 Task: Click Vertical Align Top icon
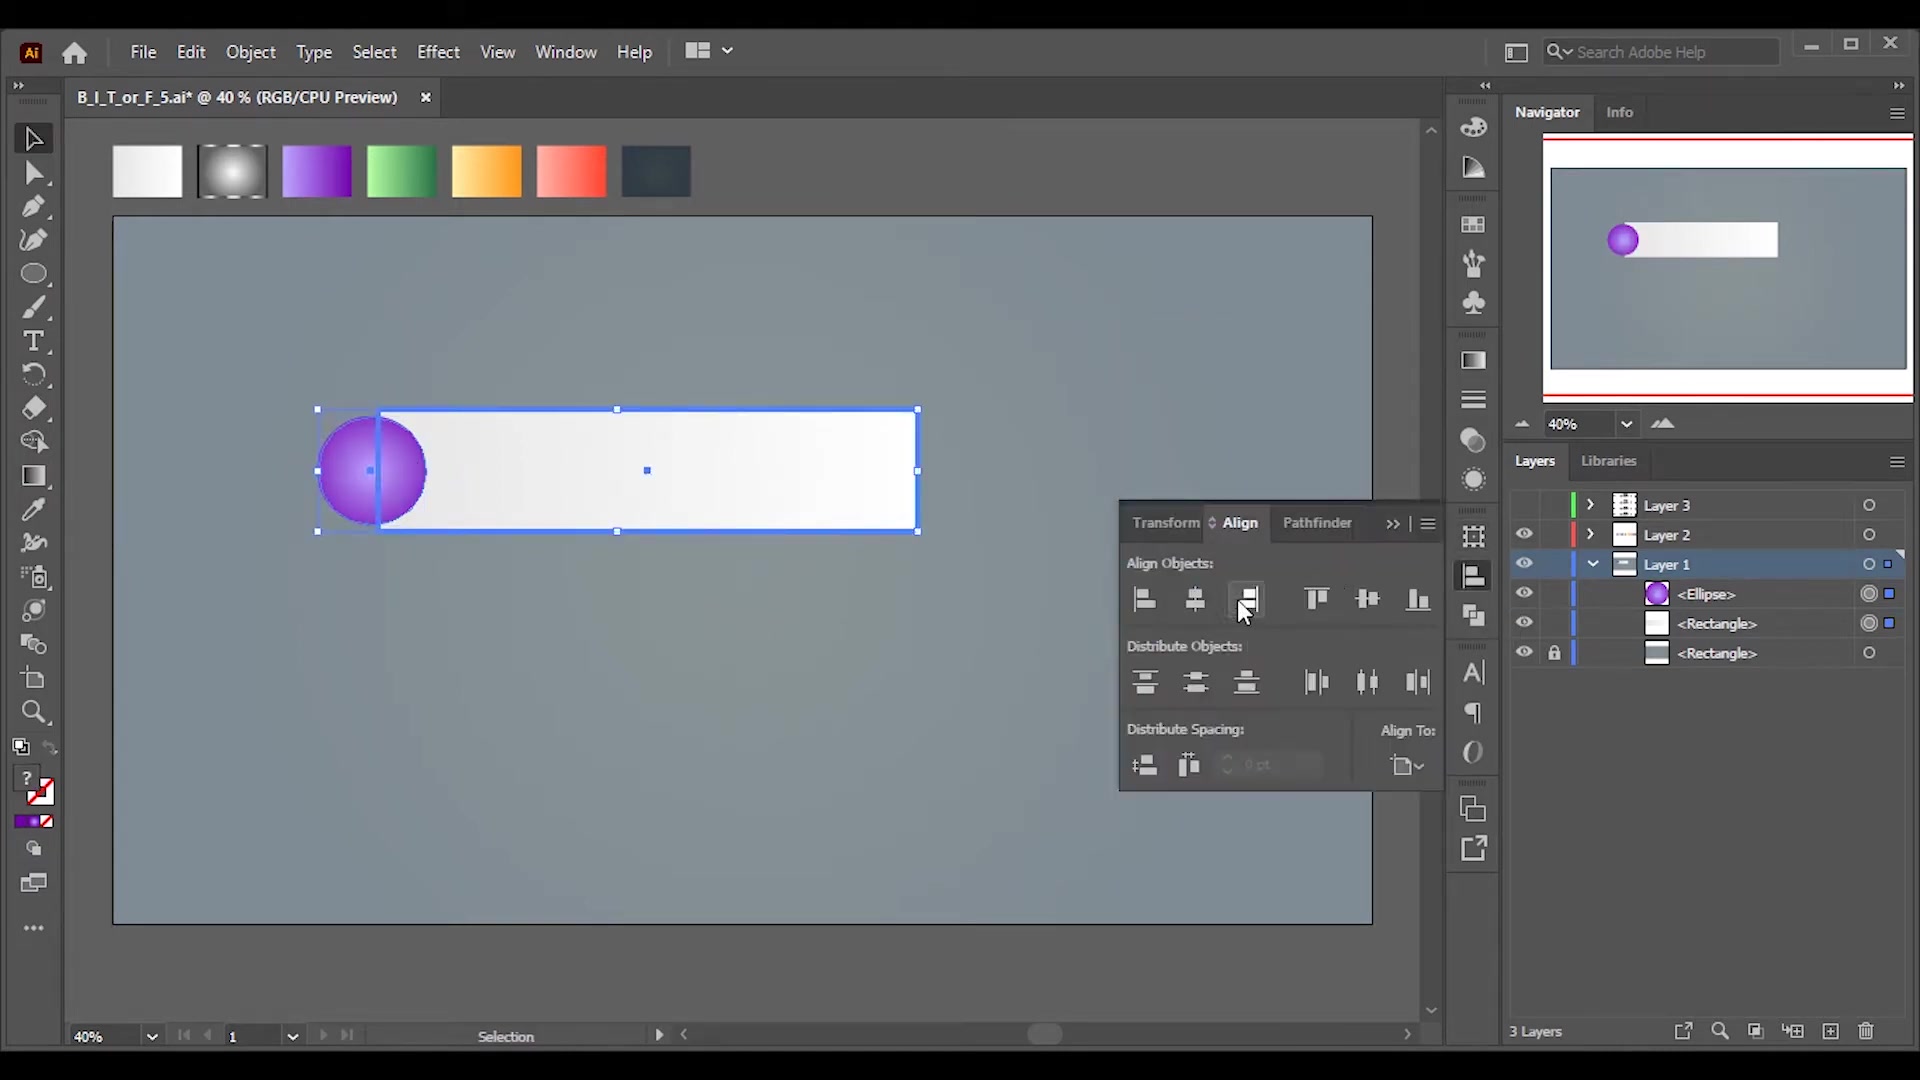pyautogui.click(x=1316, y=600)
